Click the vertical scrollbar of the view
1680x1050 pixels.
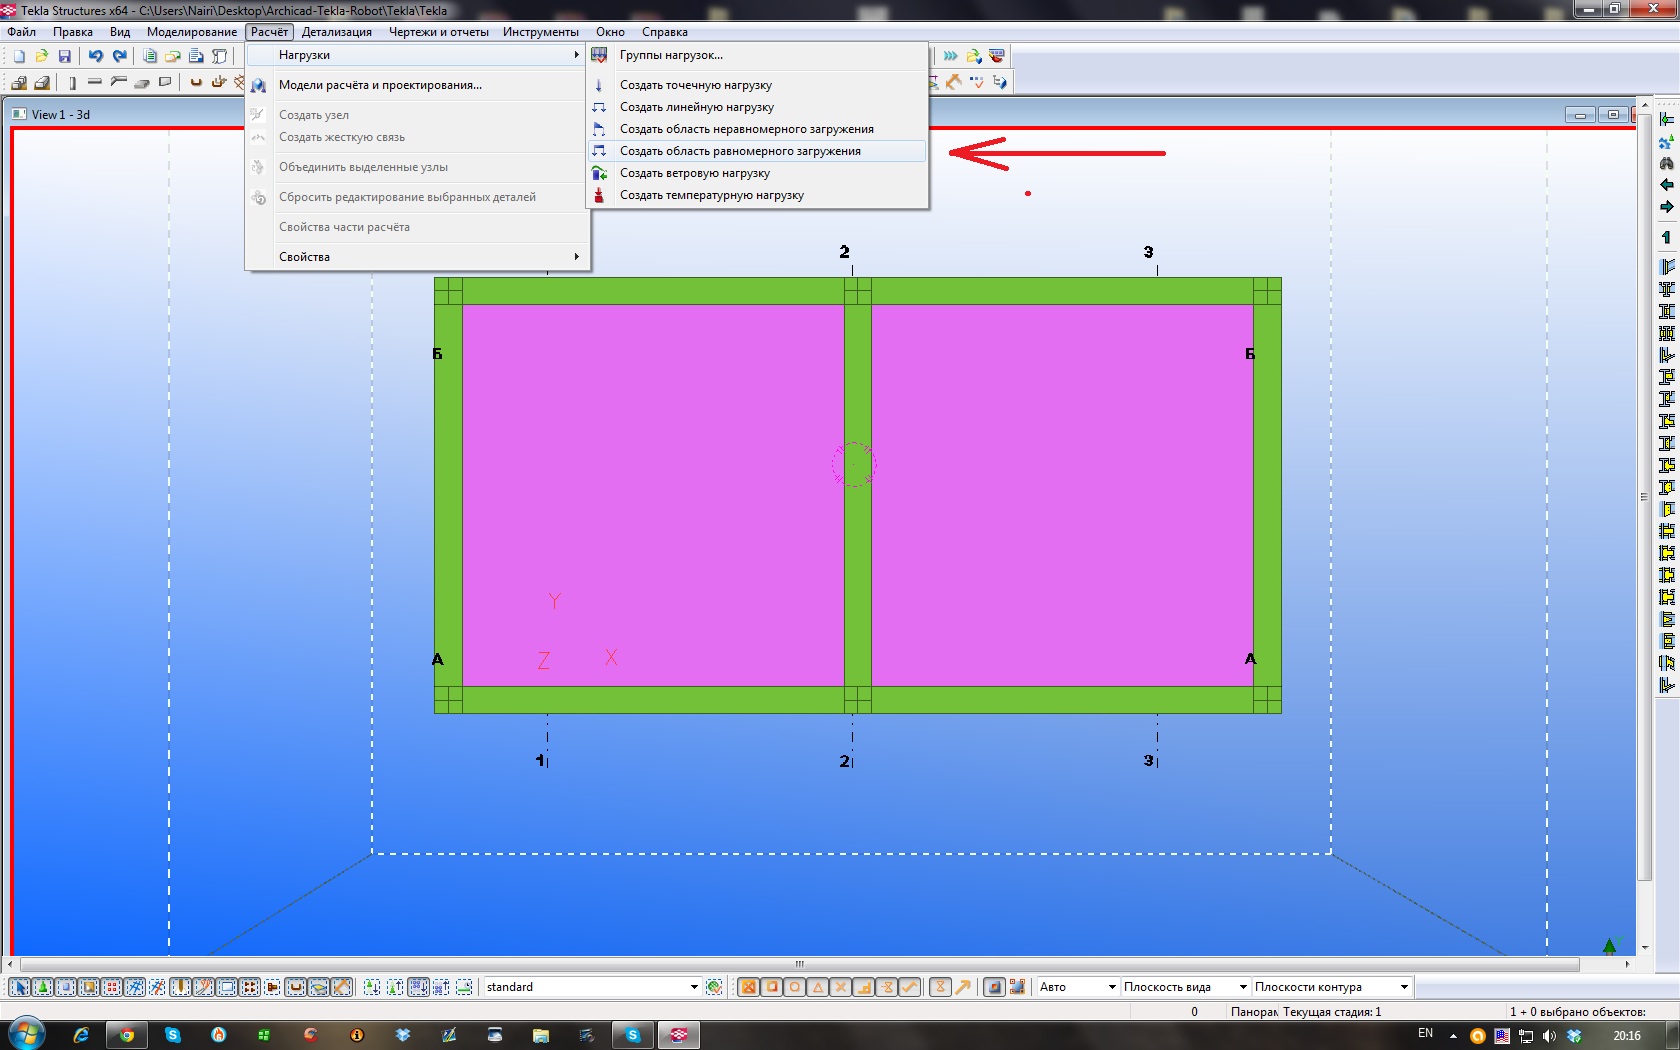click(1645, 500)
